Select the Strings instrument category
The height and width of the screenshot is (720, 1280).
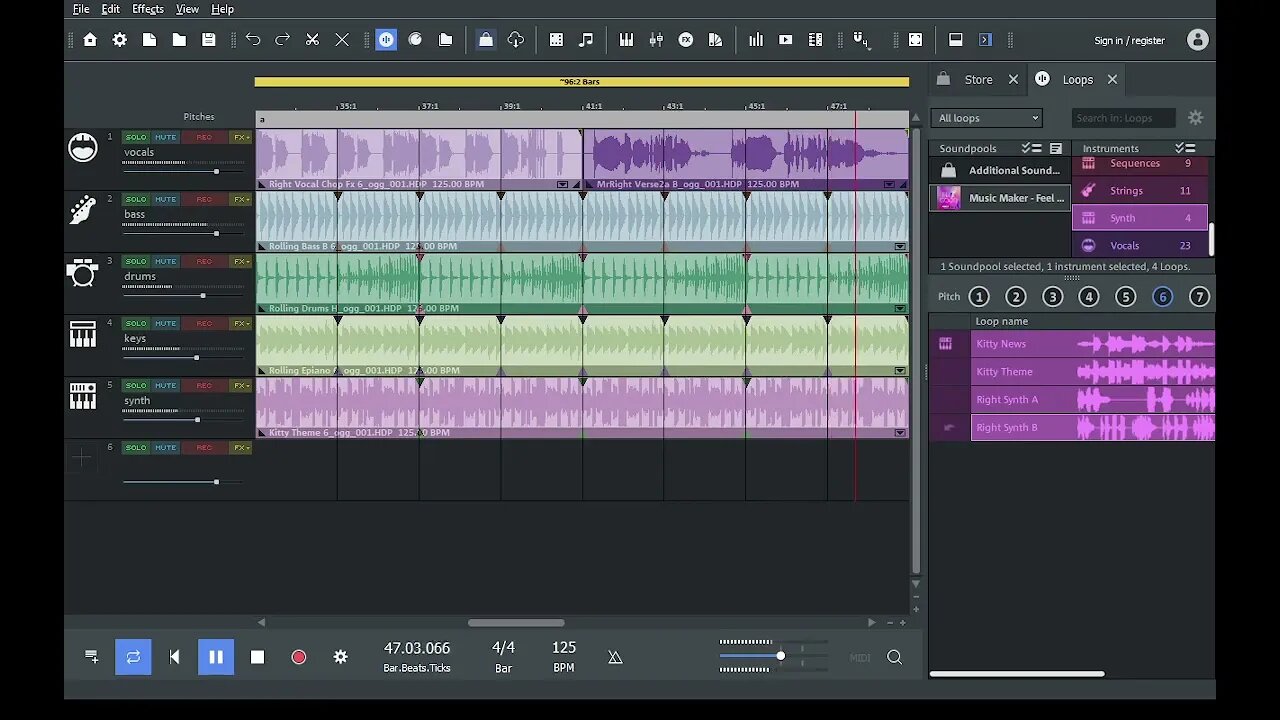click(1140, 190)
